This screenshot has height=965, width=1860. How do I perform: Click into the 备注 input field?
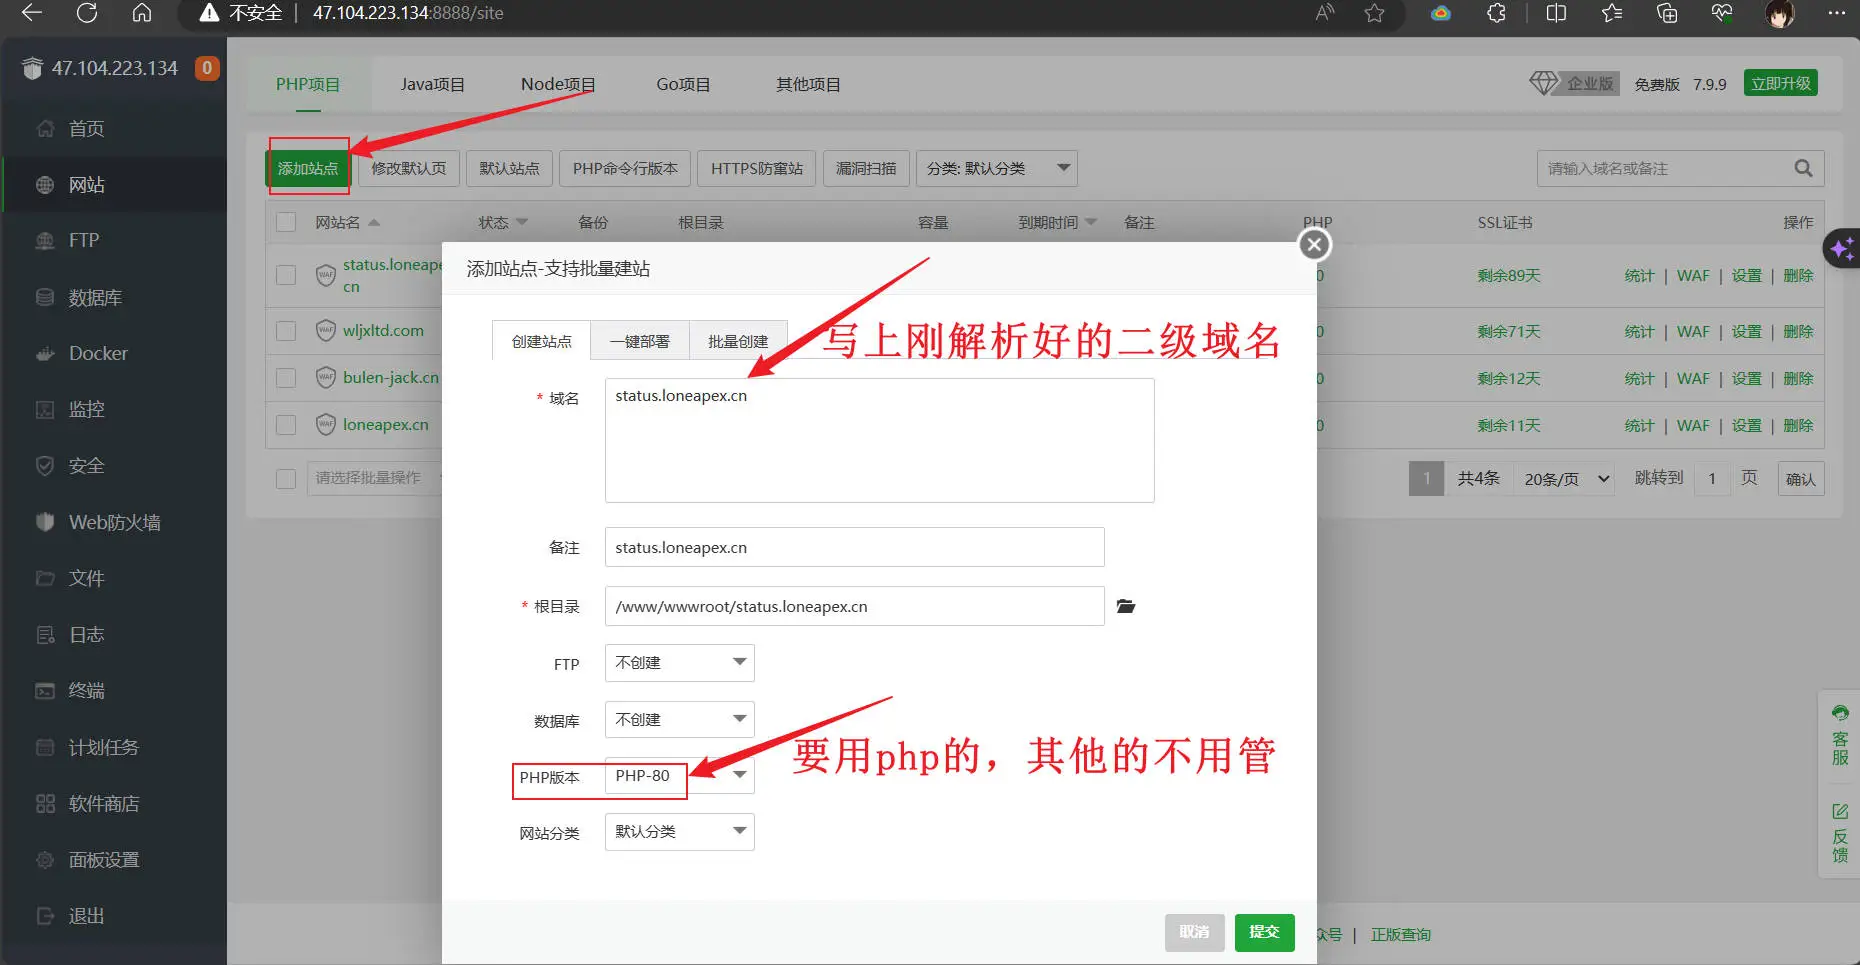pos(853,547)
